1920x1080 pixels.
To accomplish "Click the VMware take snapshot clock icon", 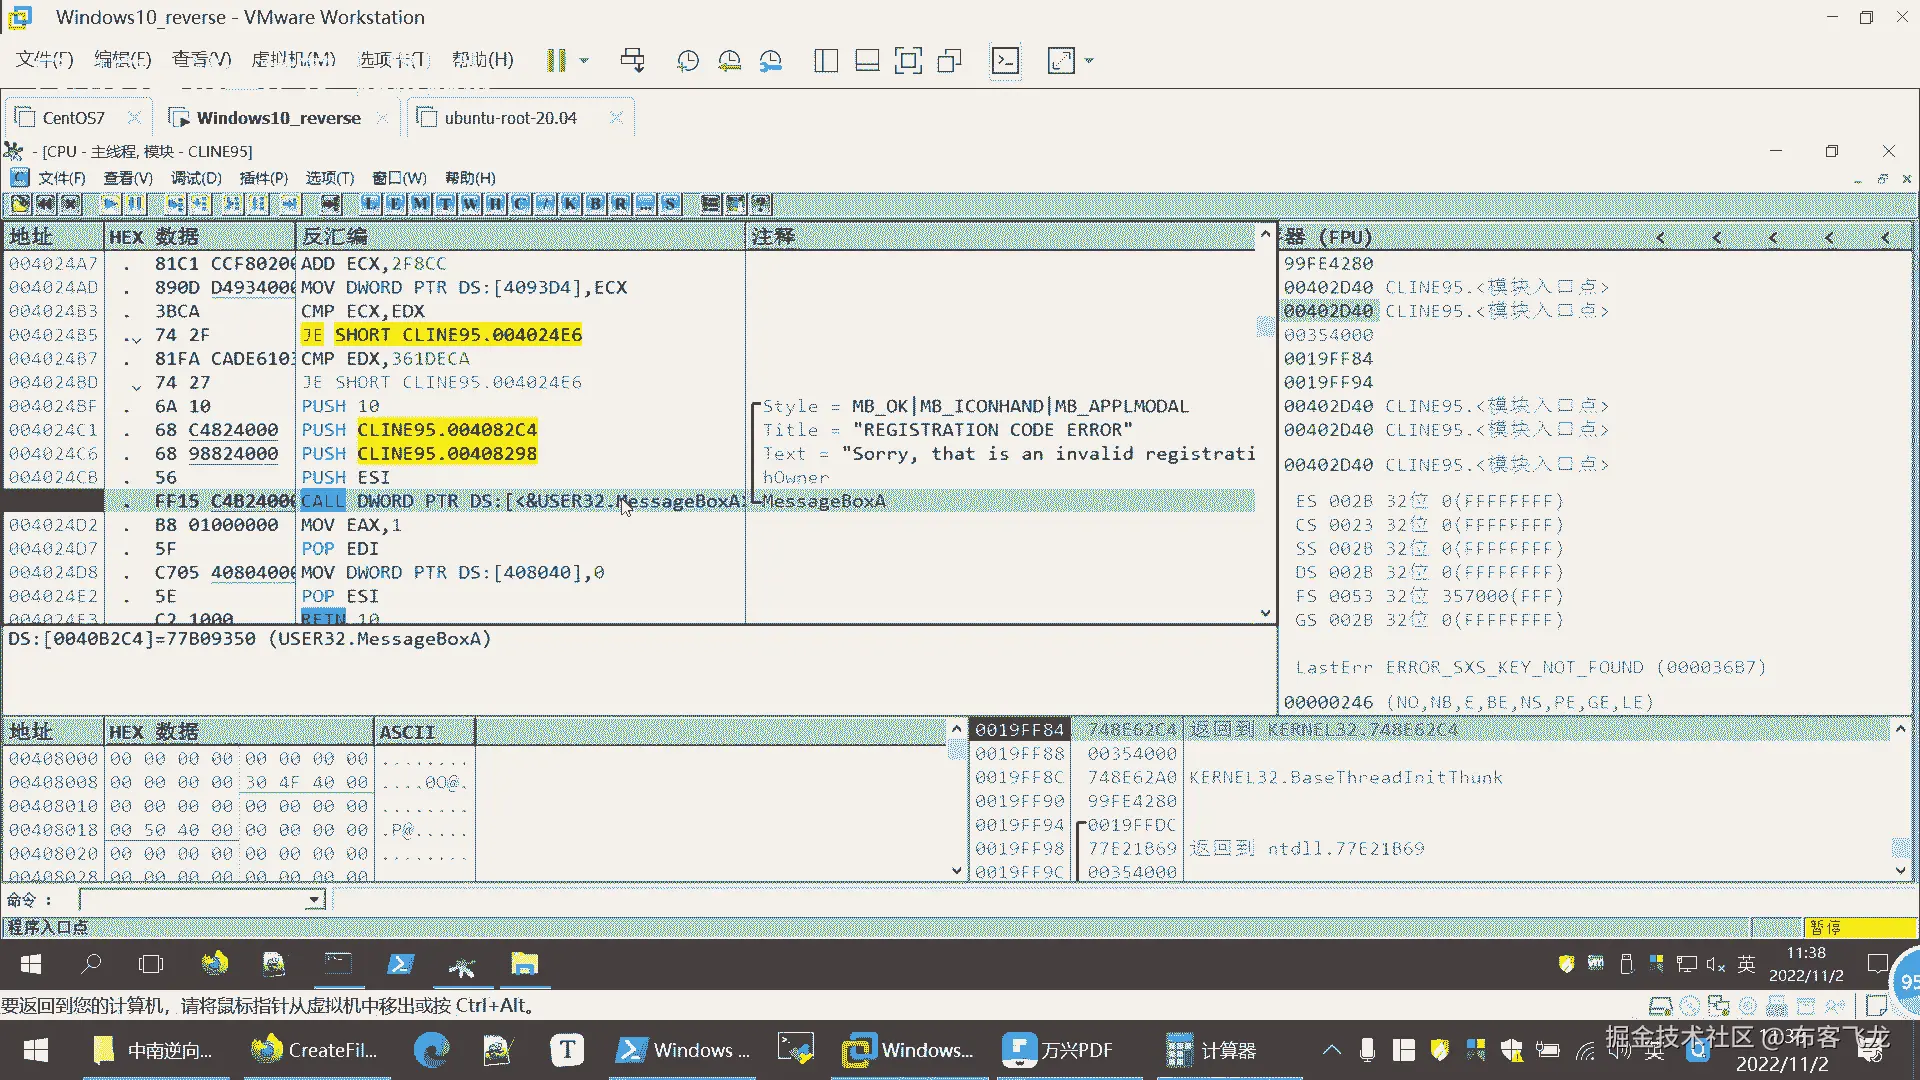I will pos(687,61).
